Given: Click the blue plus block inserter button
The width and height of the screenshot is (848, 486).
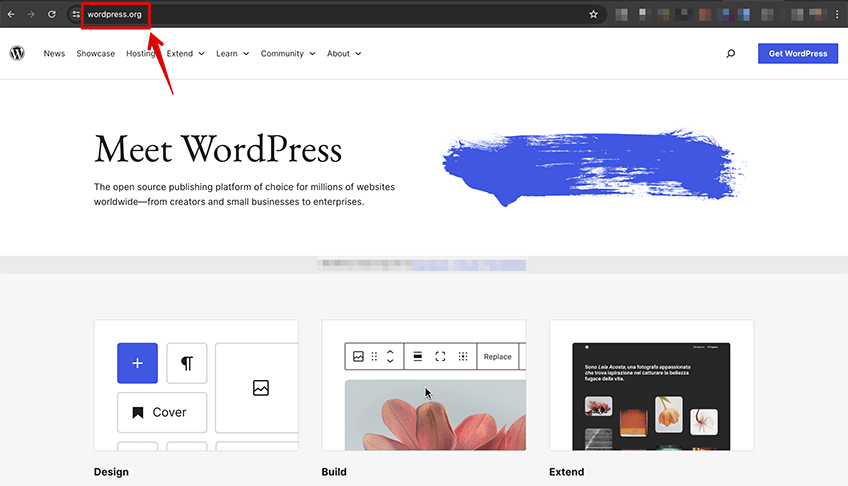Looking at the screenshot, I should [x=137, y=363].
